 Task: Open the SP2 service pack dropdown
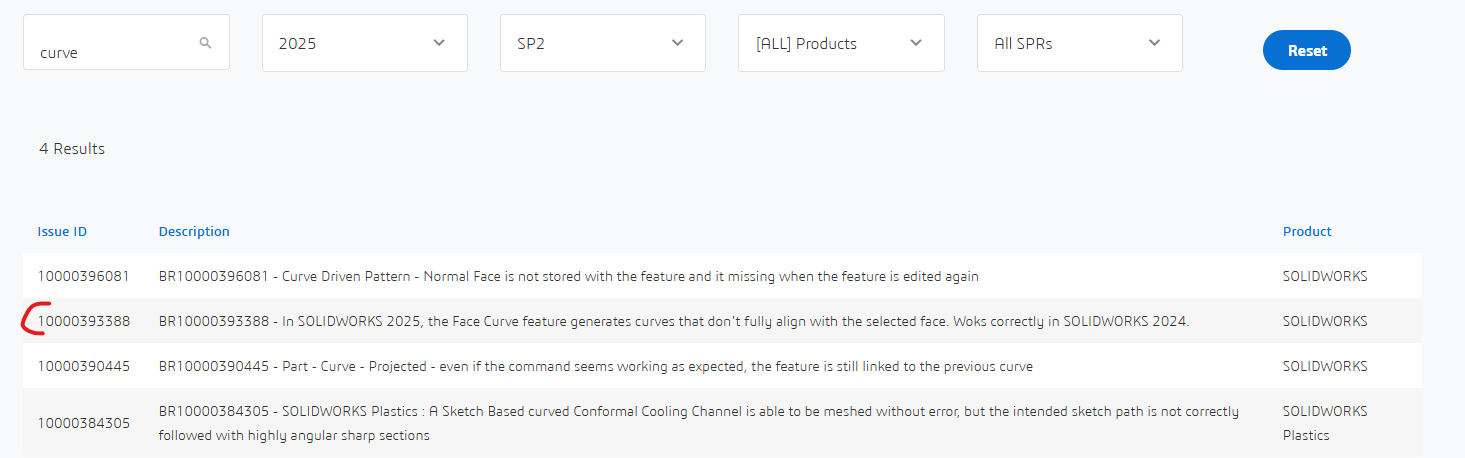click(603, 43)
